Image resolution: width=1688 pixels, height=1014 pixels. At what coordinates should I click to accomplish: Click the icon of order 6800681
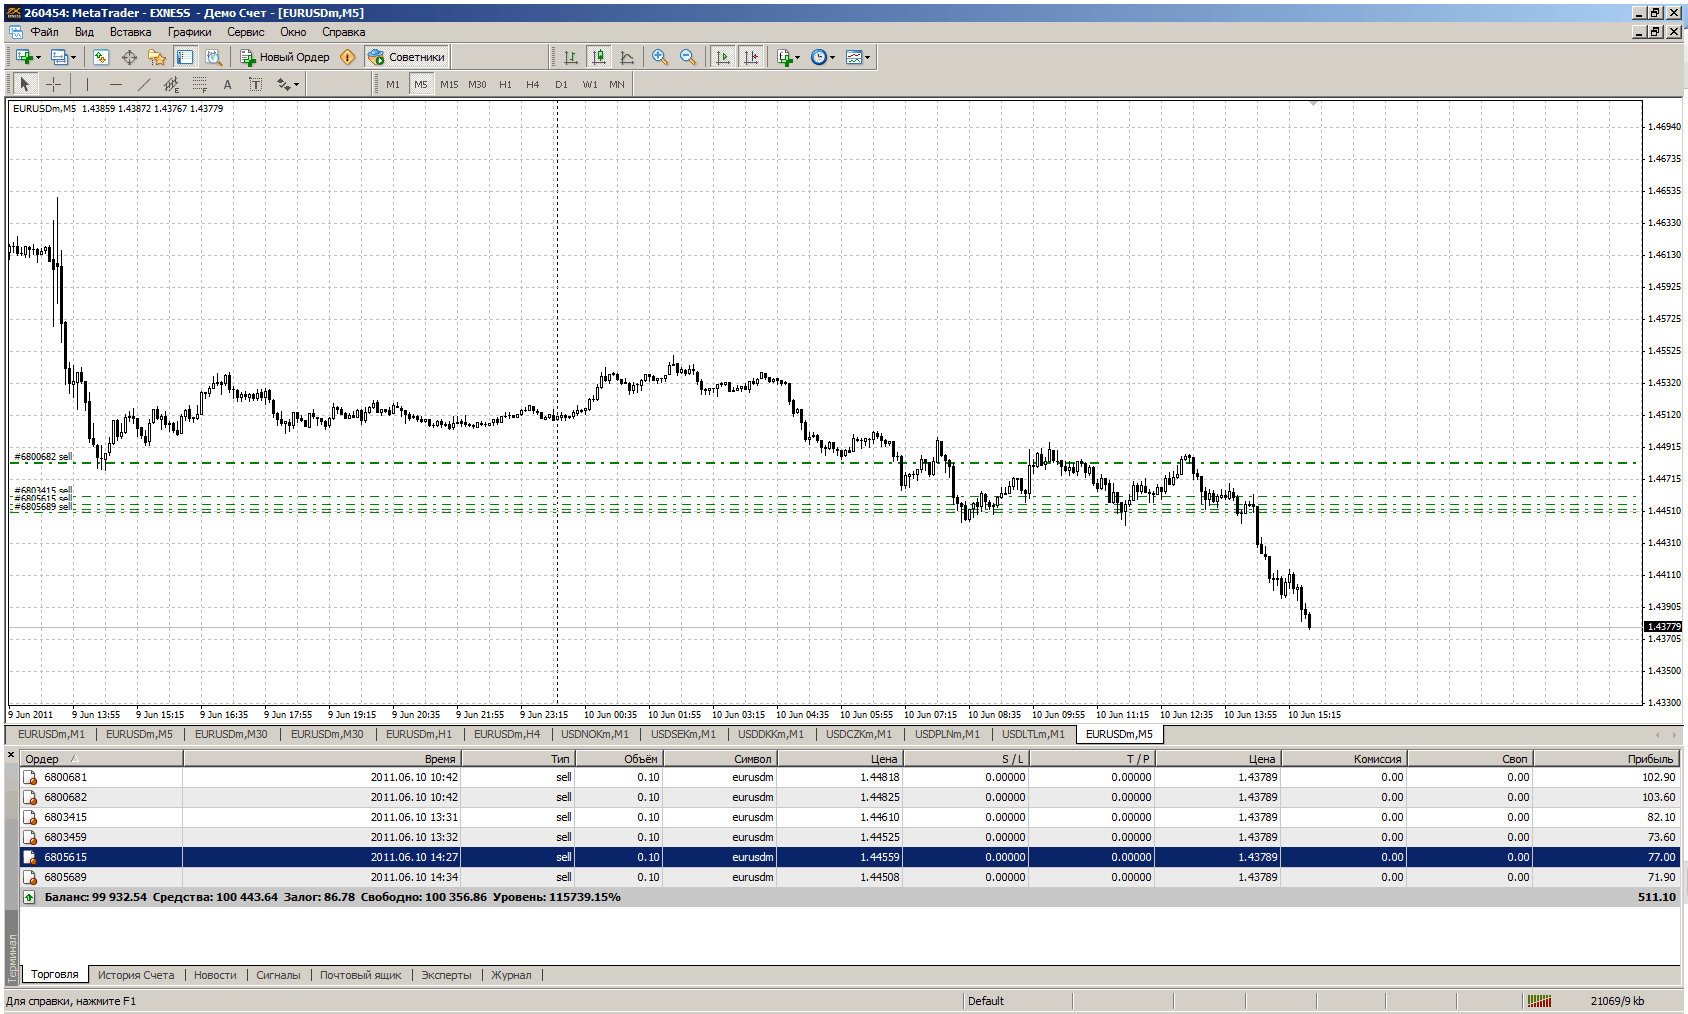(x=30, y=777)
